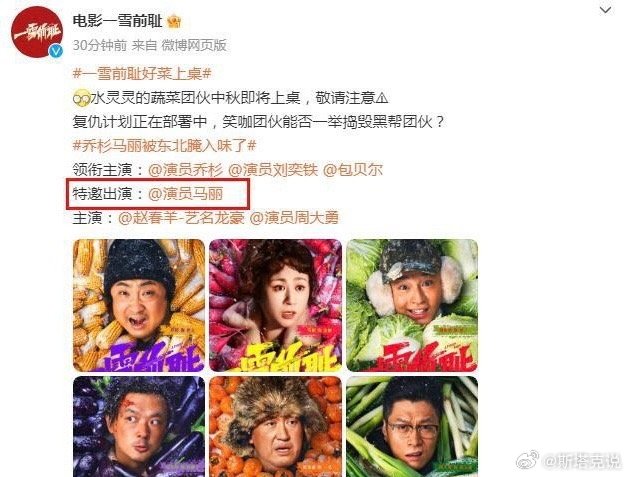This screenshot has width=628, height=477.
Task: View the green onion poster thumbnail
Action: coord(412,427)
